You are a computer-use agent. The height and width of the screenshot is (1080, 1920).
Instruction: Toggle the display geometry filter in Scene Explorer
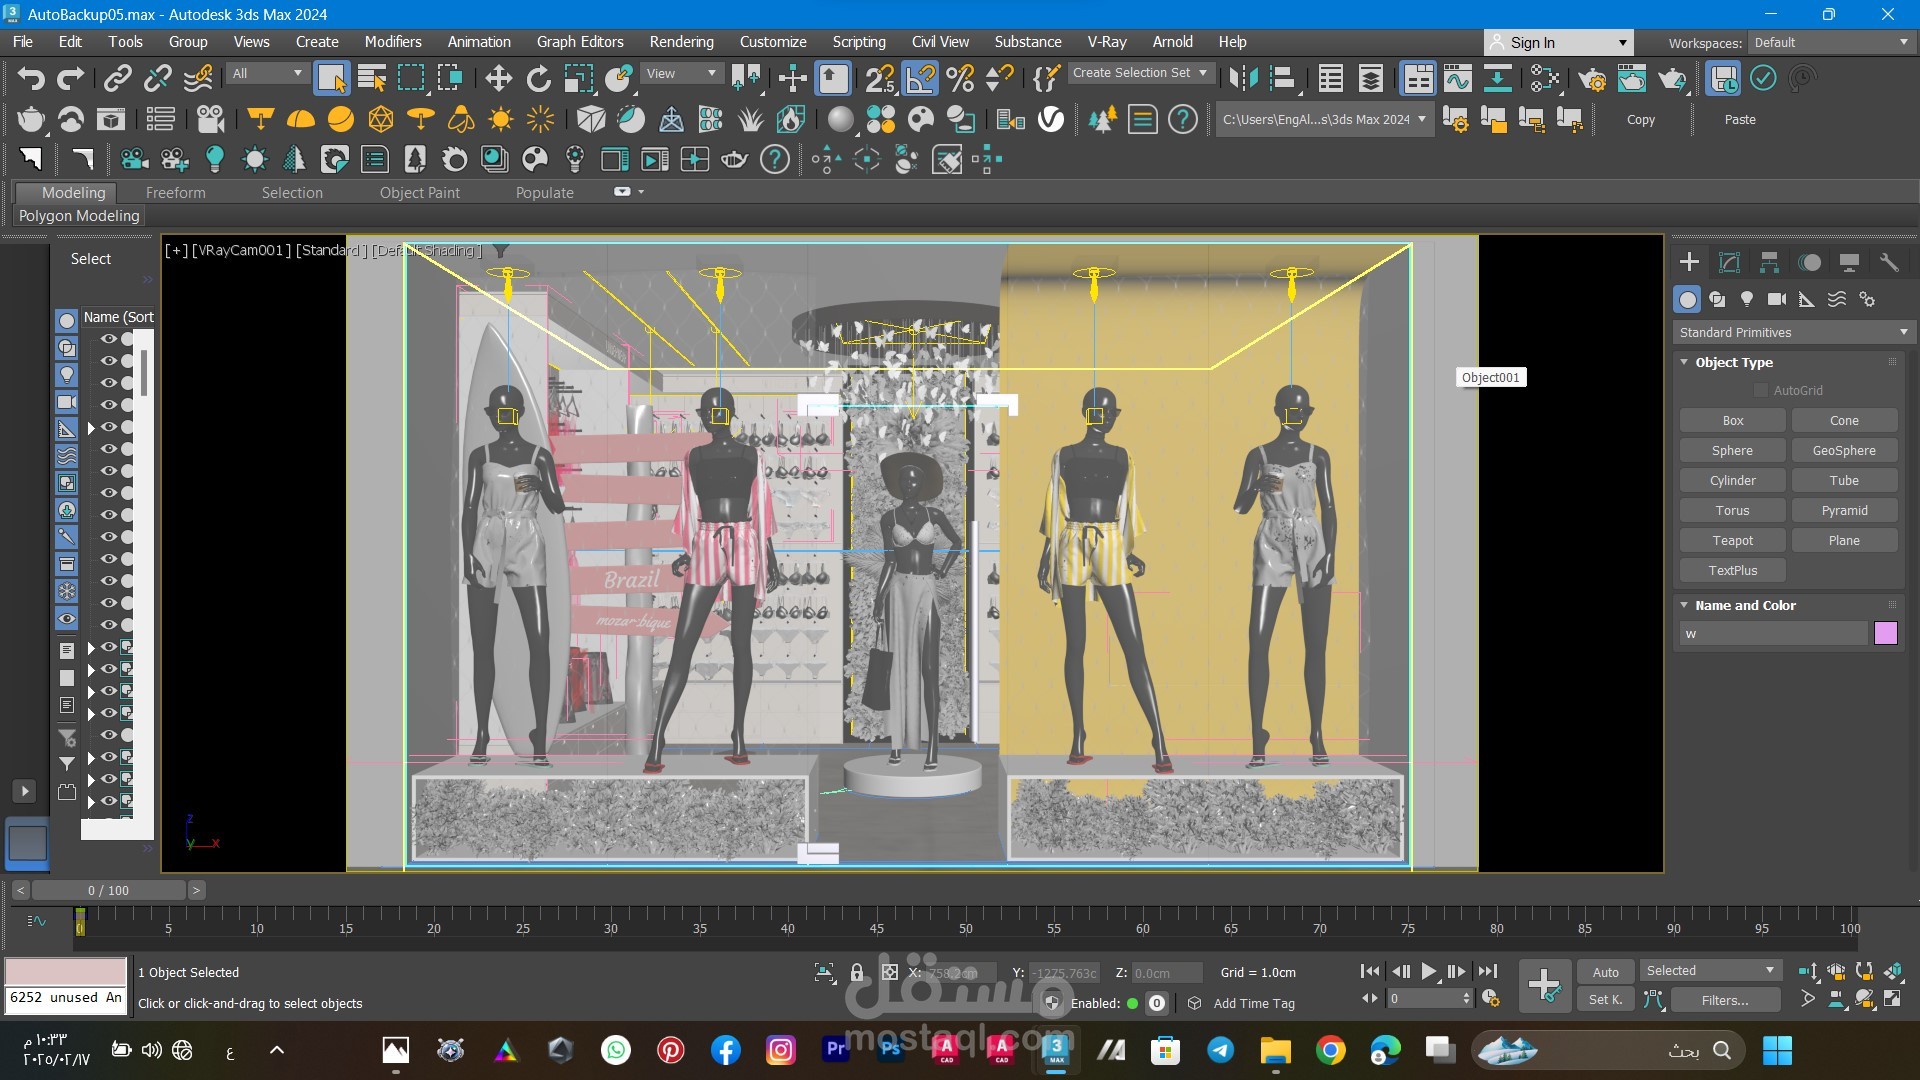coord(66,320)
